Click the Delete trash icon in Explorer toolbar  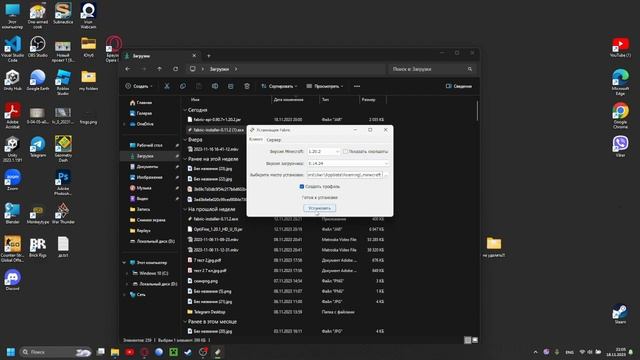(247, 86)
